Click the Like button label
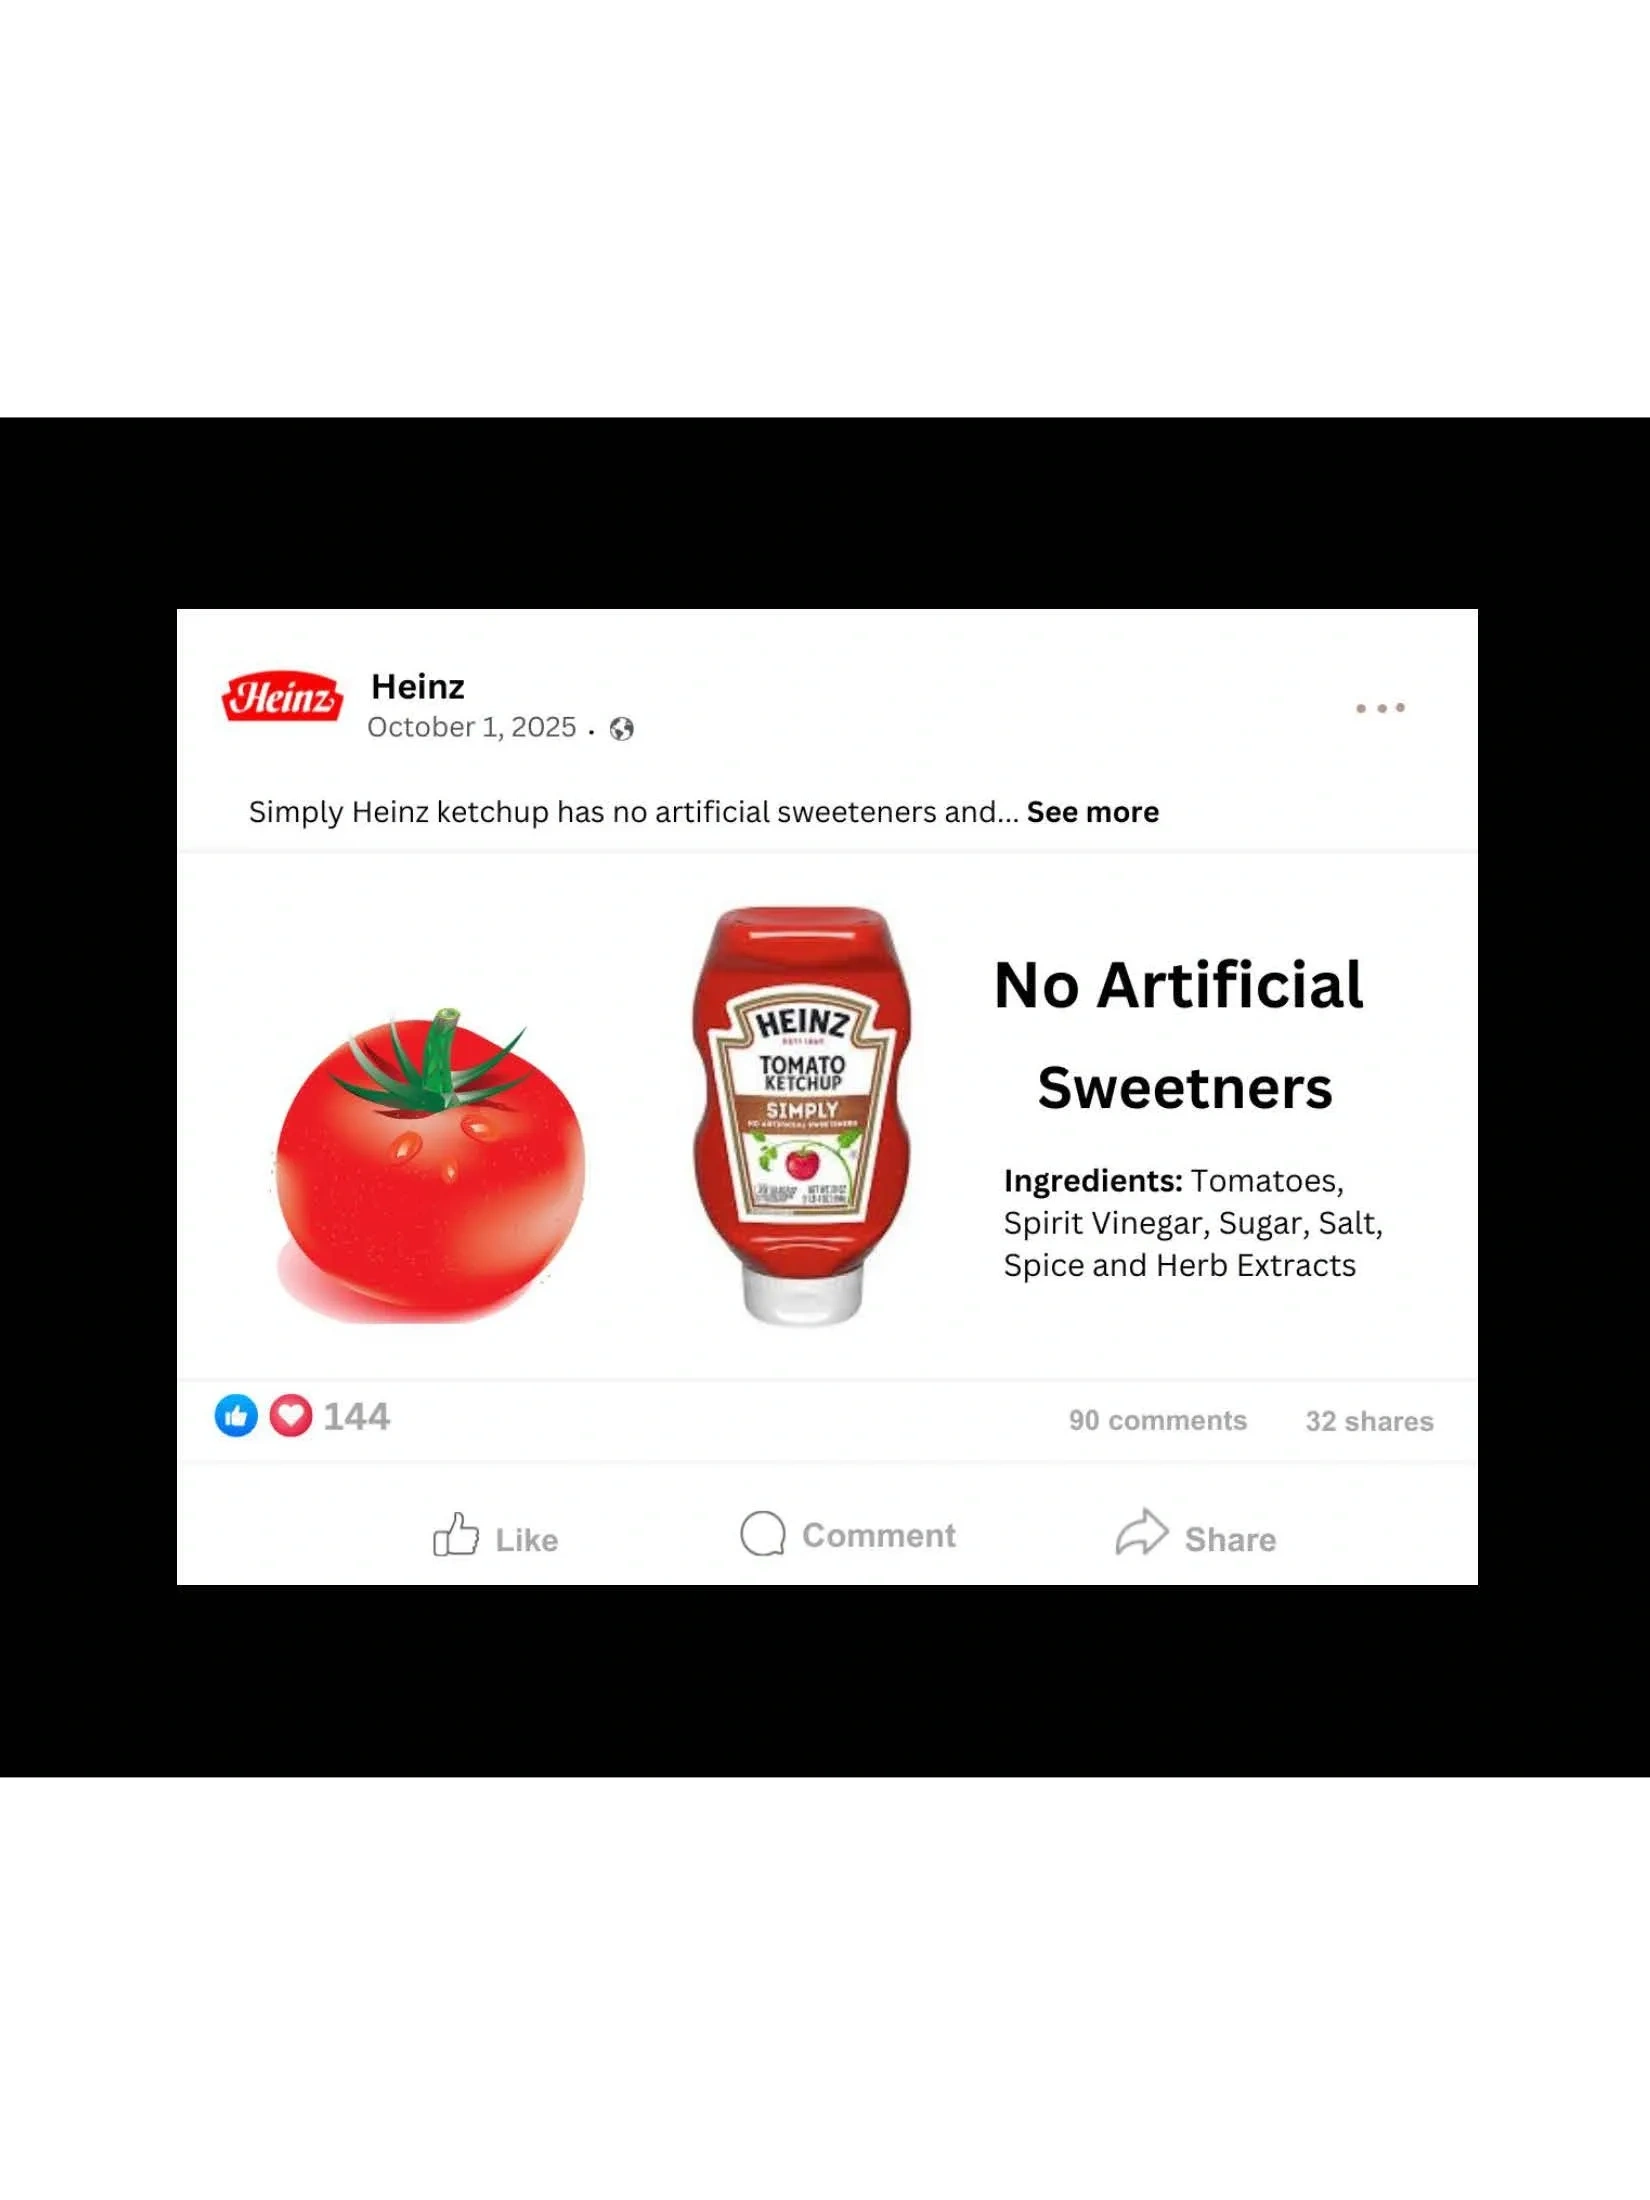1650x2200 pixels. coord(527,1540)
